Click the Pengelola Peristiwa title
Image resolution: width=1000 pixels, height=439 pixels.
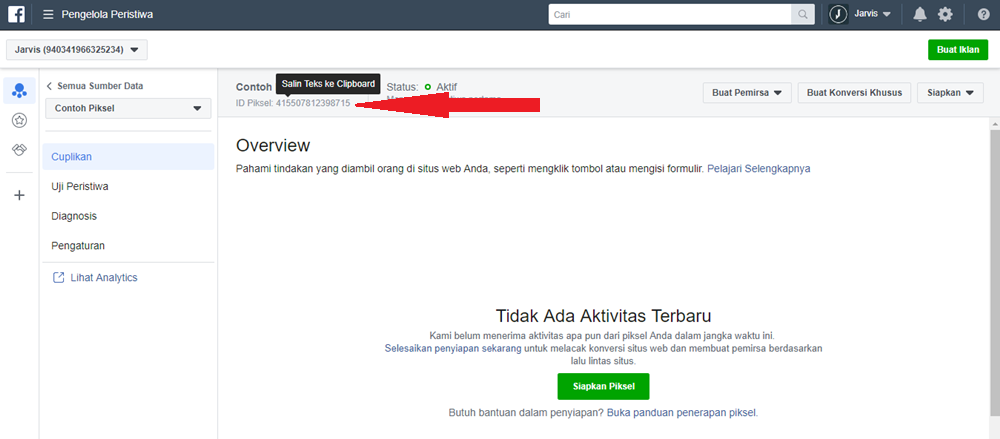pyautogui.click(x=107, y=14)
